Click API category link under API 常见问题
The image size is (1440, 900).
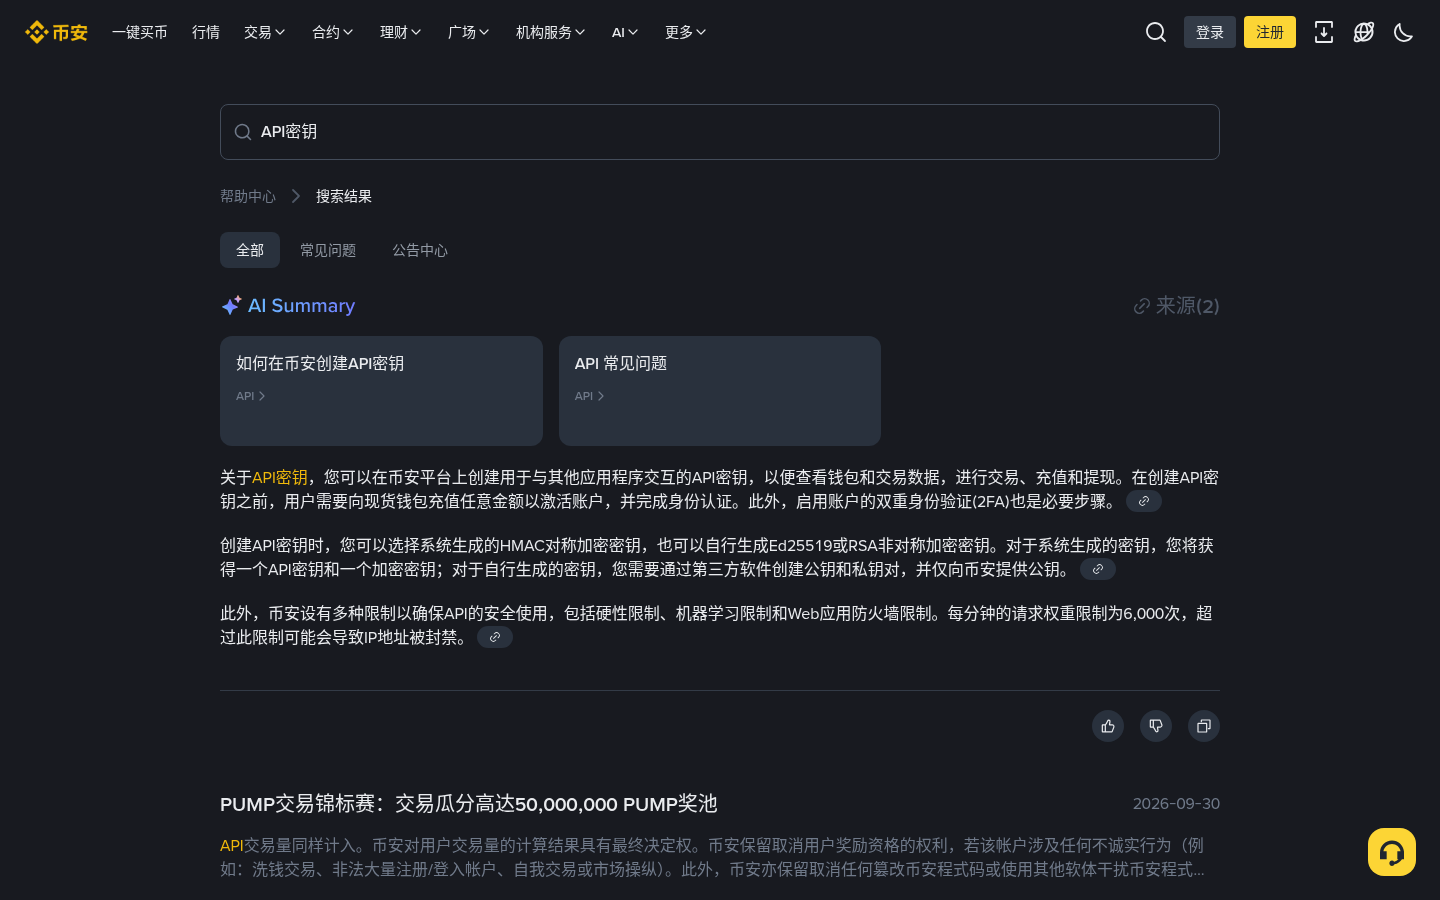pyautogui.click(x=590, y=396)
